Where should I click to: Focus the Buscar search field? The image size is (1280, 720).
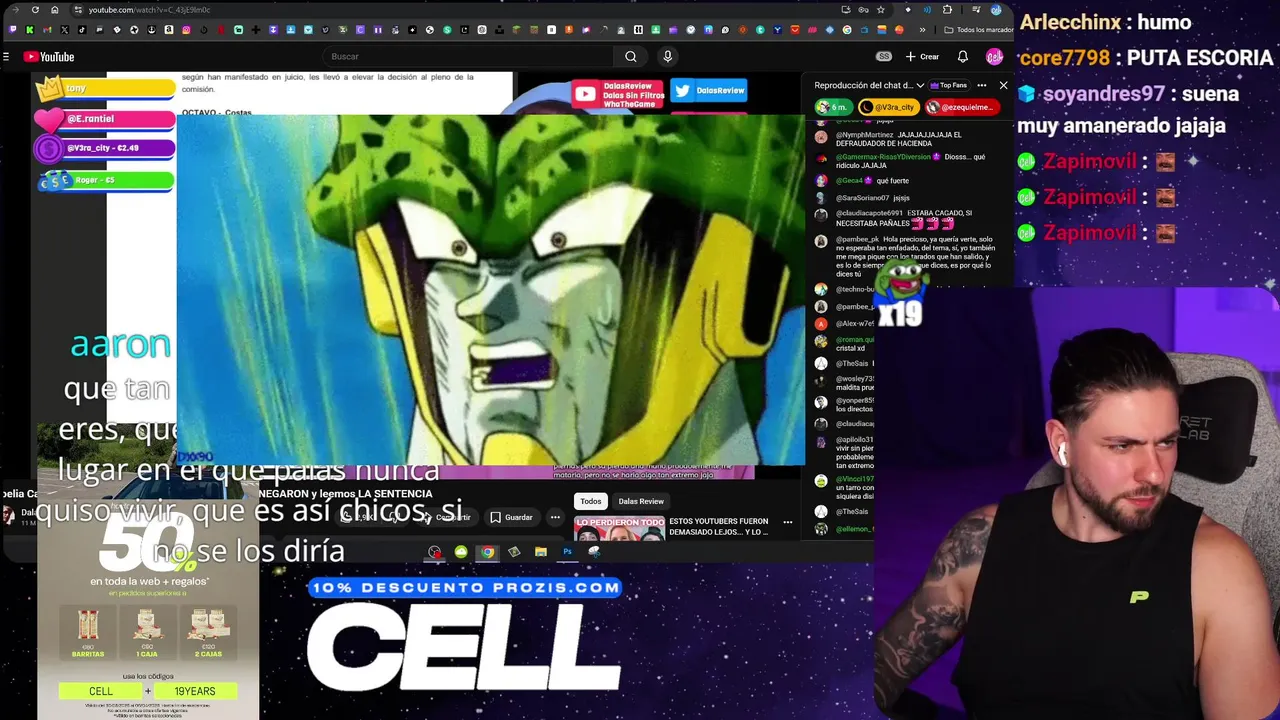pos(470,57)
